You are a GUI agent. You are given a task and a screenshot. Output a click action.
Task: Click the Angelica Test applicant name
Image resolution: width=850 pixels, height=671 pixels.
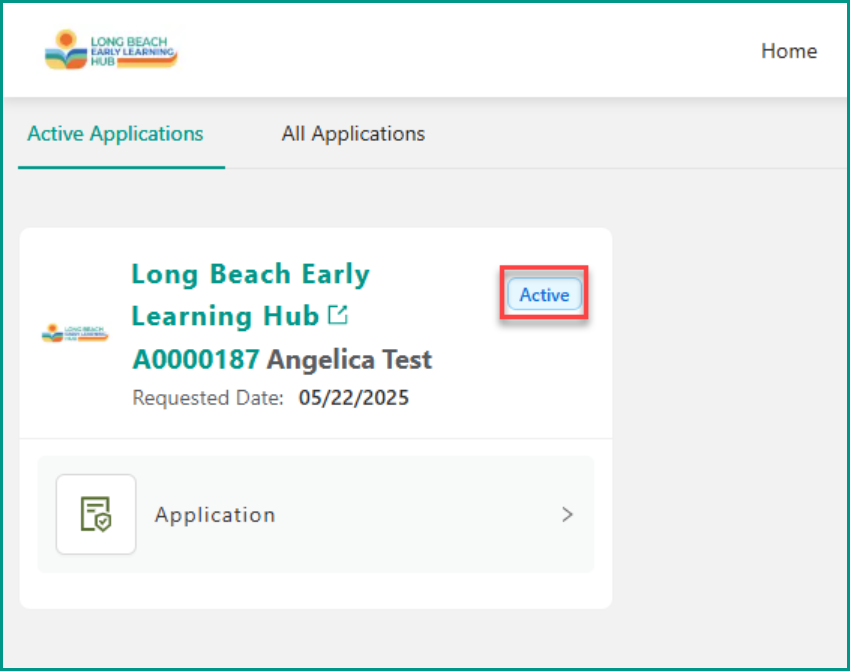(350, 359)
